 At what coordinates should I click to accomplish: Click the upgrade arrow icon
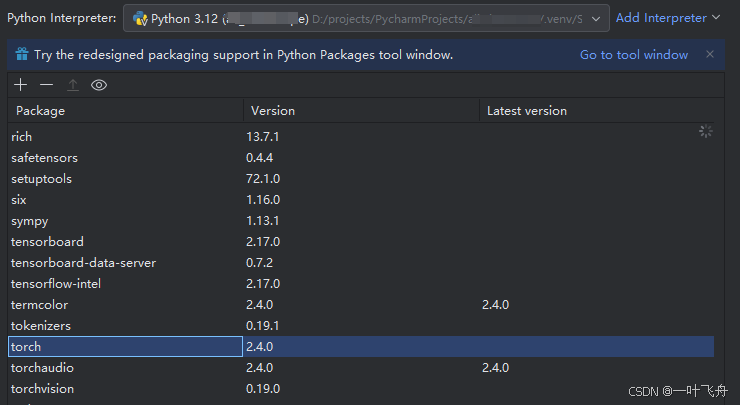[x=73, y=85]
